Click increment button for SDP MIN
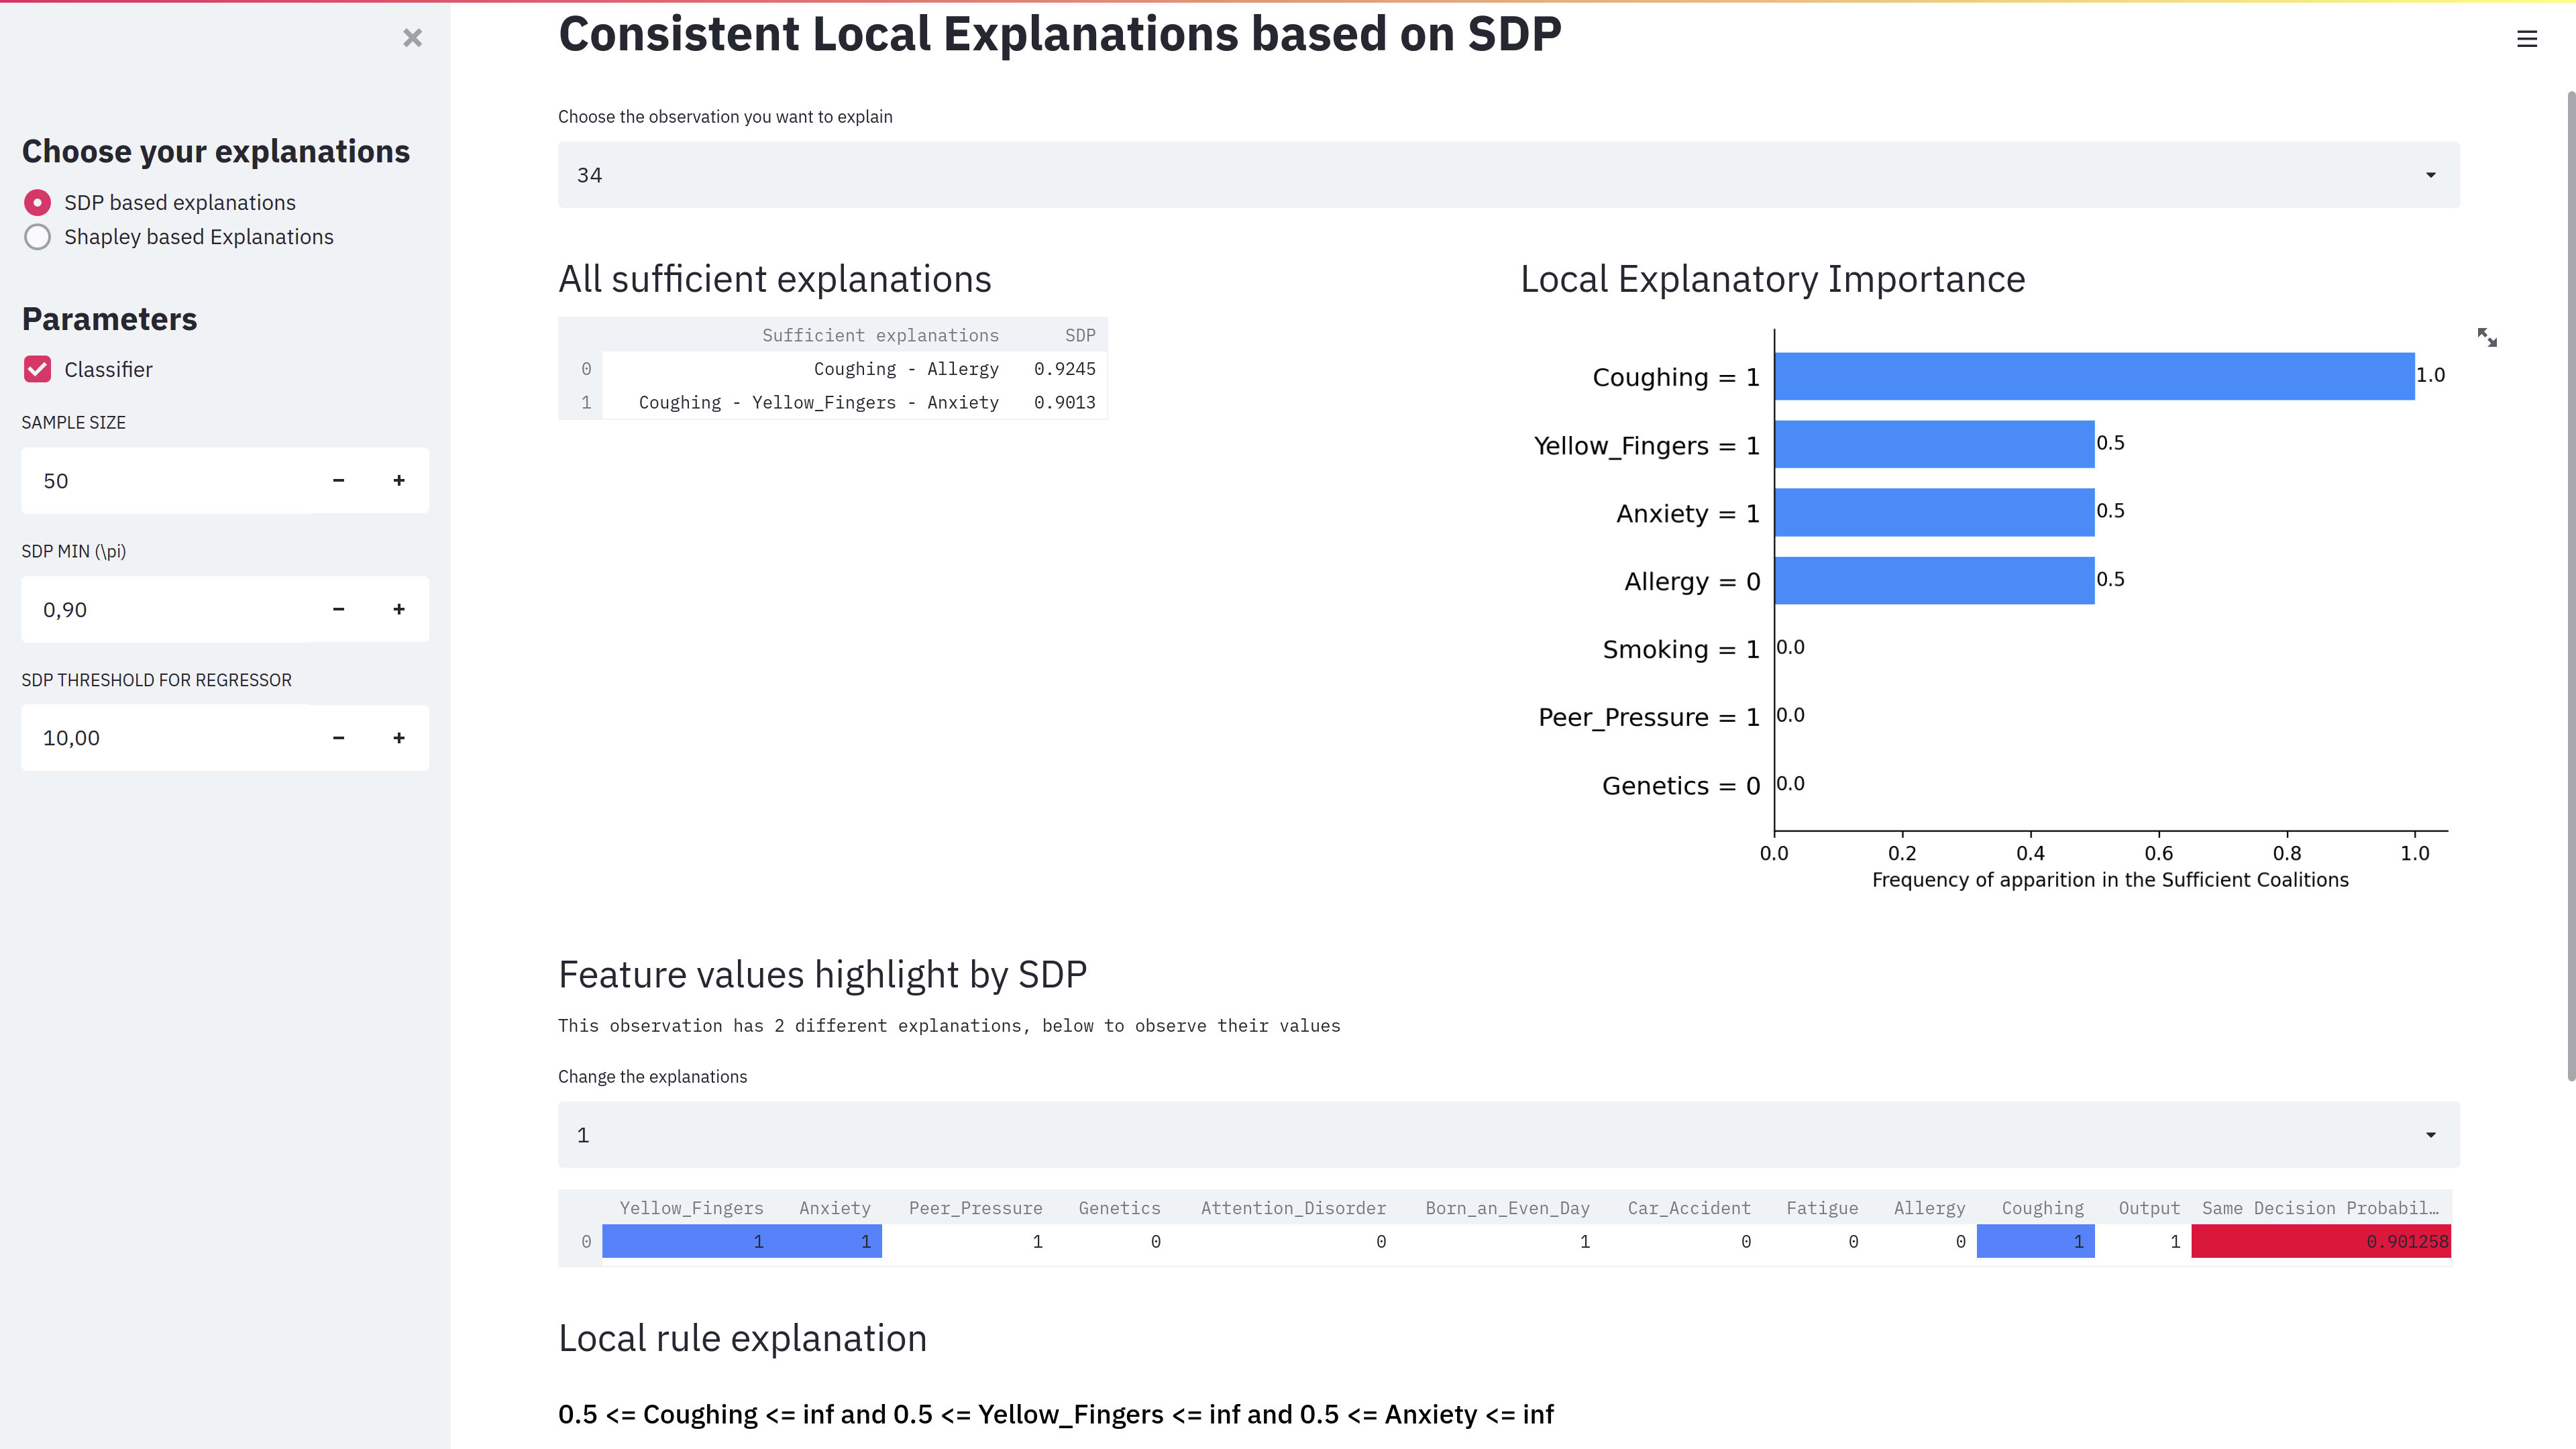This screenshot has height=1449, width=2576. [x=398, y=608]
